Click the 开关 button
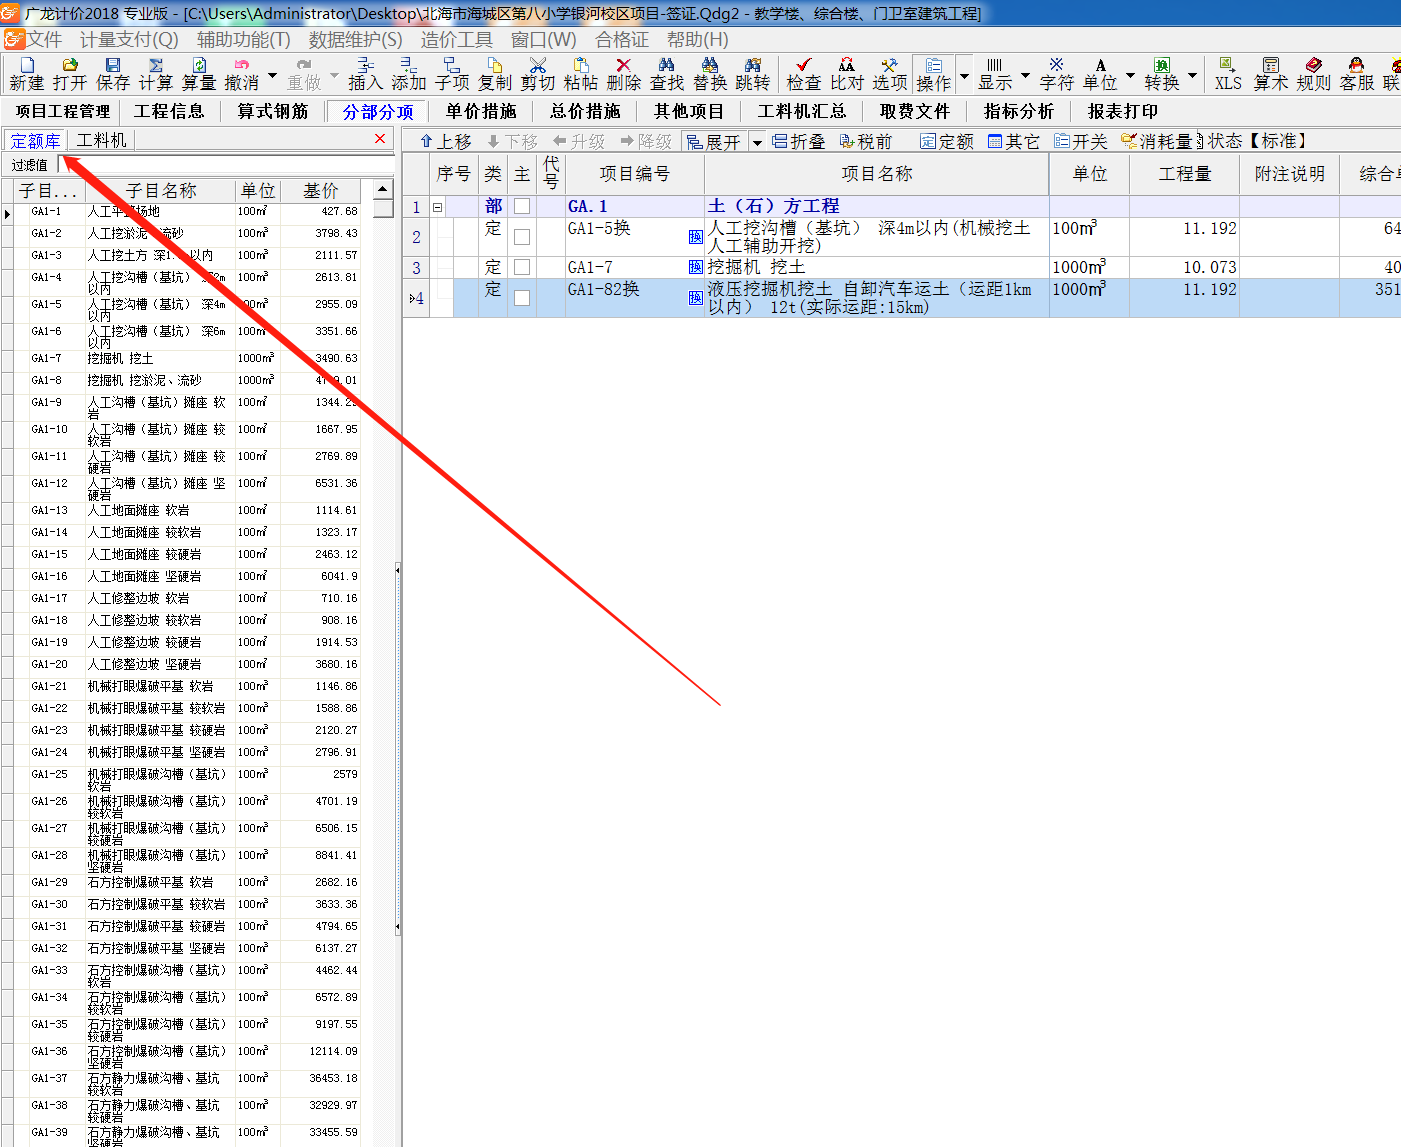The image size is (1401, 1147). coord(1080,142)
